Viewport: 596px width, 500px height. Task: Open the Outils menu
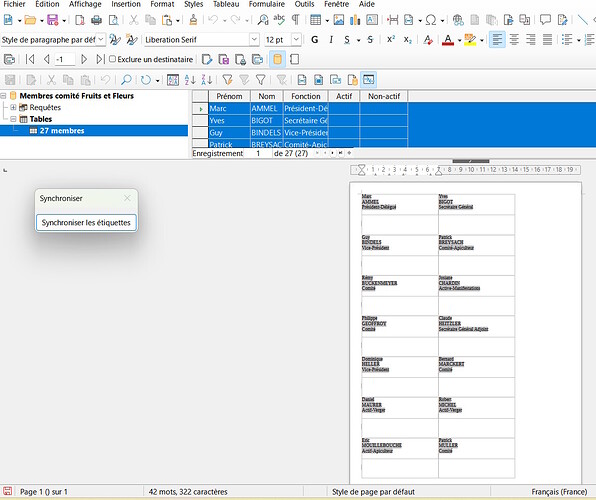click(x=304, y=4)
